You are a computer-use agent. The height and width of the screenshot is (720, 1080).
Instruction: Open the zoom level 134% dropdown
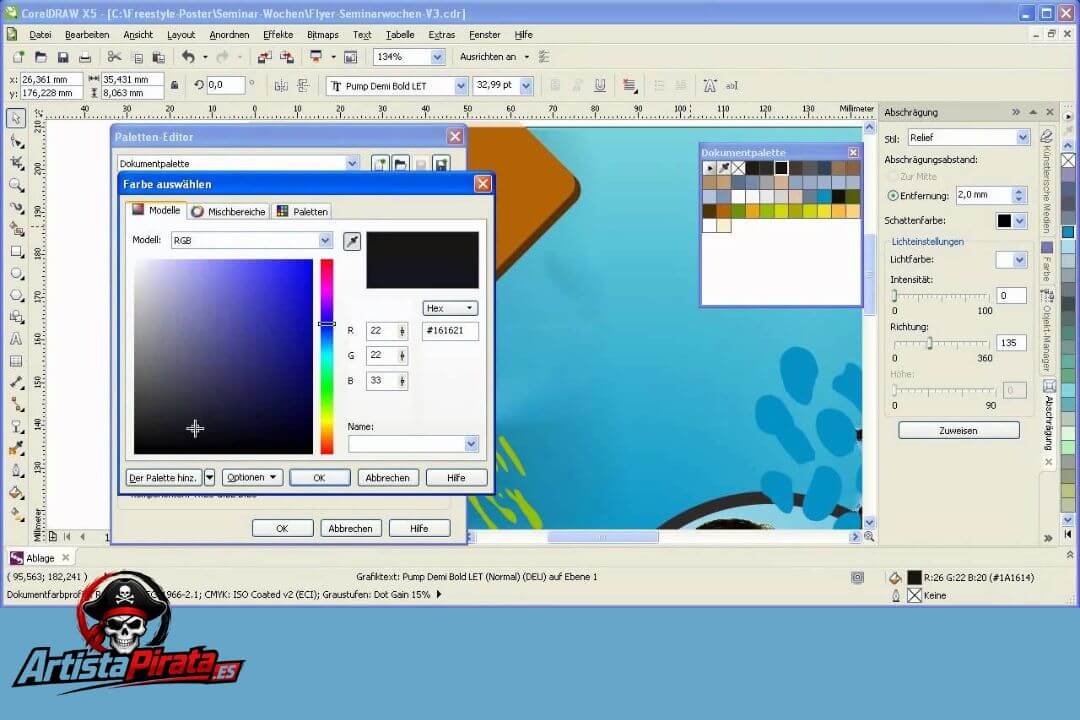point(437,57)
